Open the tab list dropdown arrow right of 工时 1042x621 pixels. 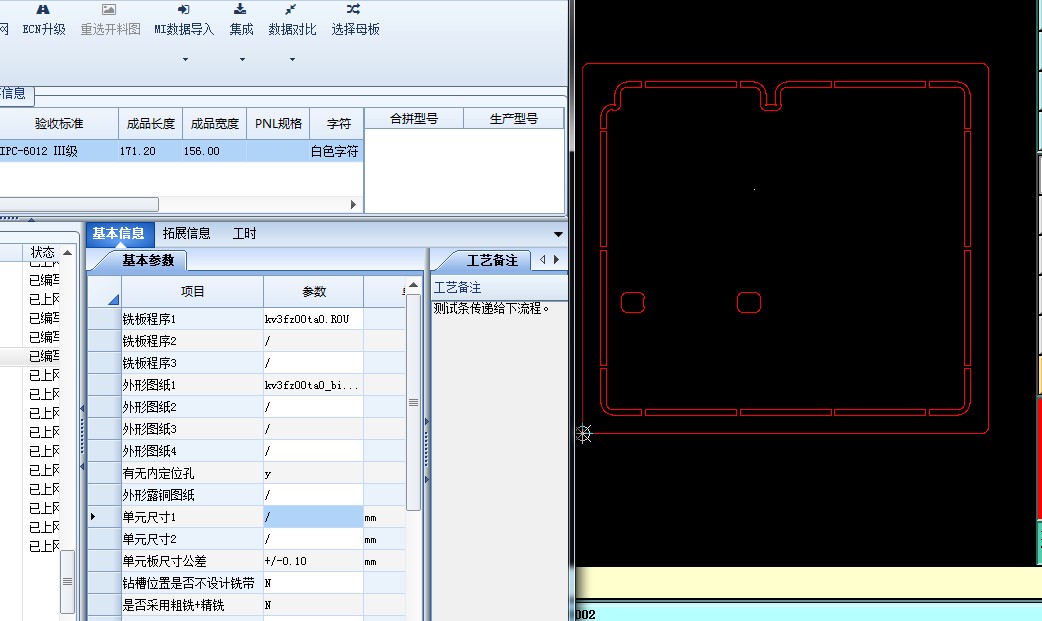point(558,234)
